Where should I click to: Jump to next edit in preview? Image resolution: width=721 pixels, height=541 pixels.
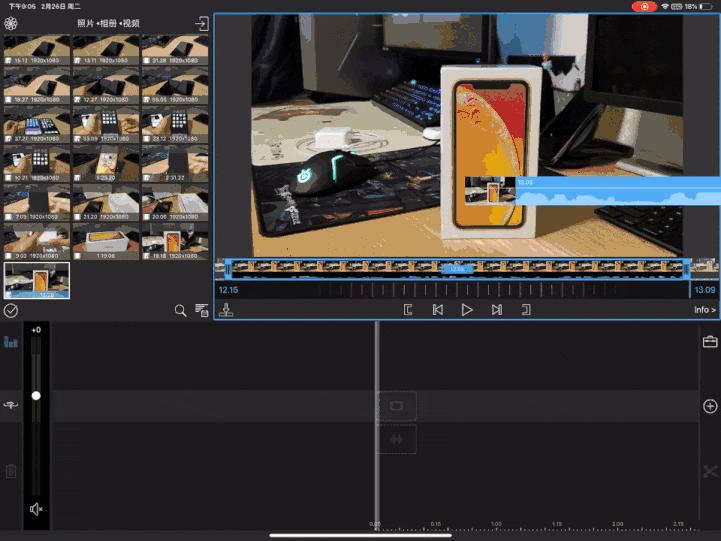coord(497,310)
